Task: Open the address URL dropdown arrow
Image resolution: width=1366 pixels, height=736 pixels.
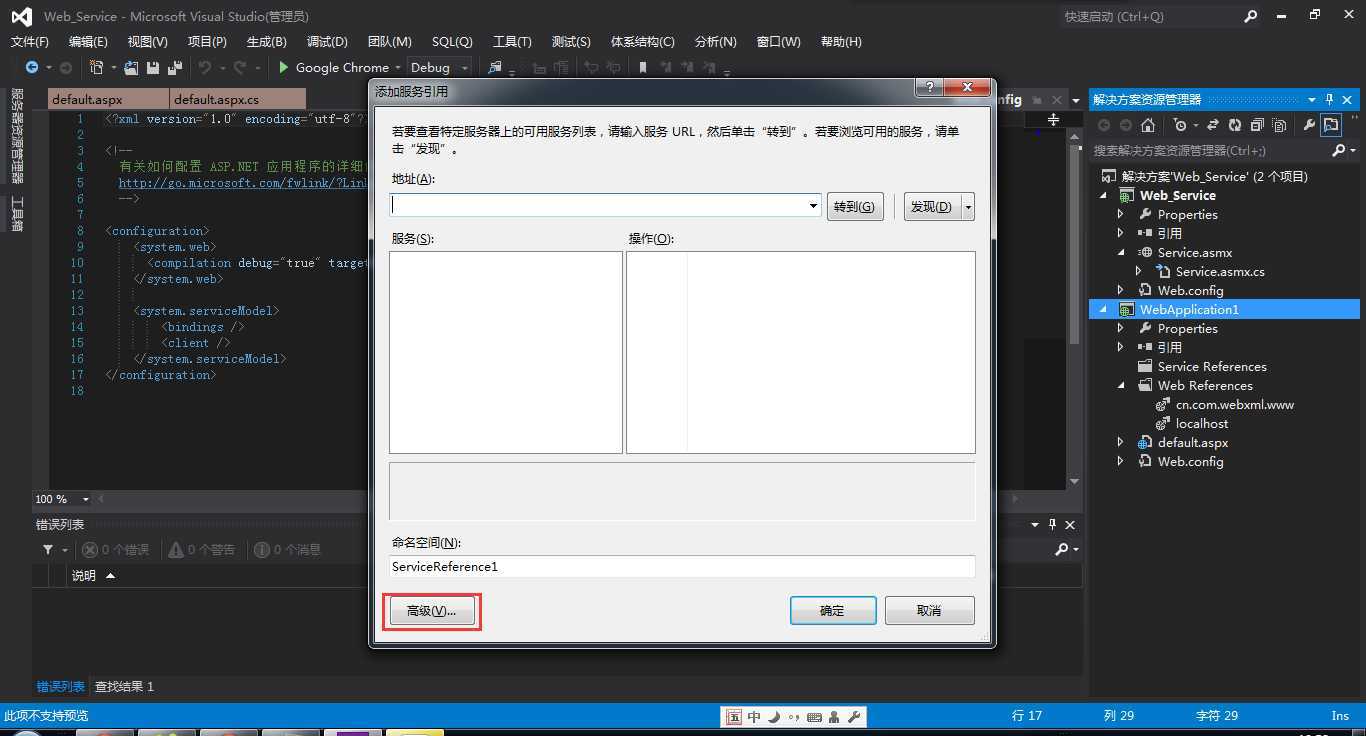Action: coord(813,205)
